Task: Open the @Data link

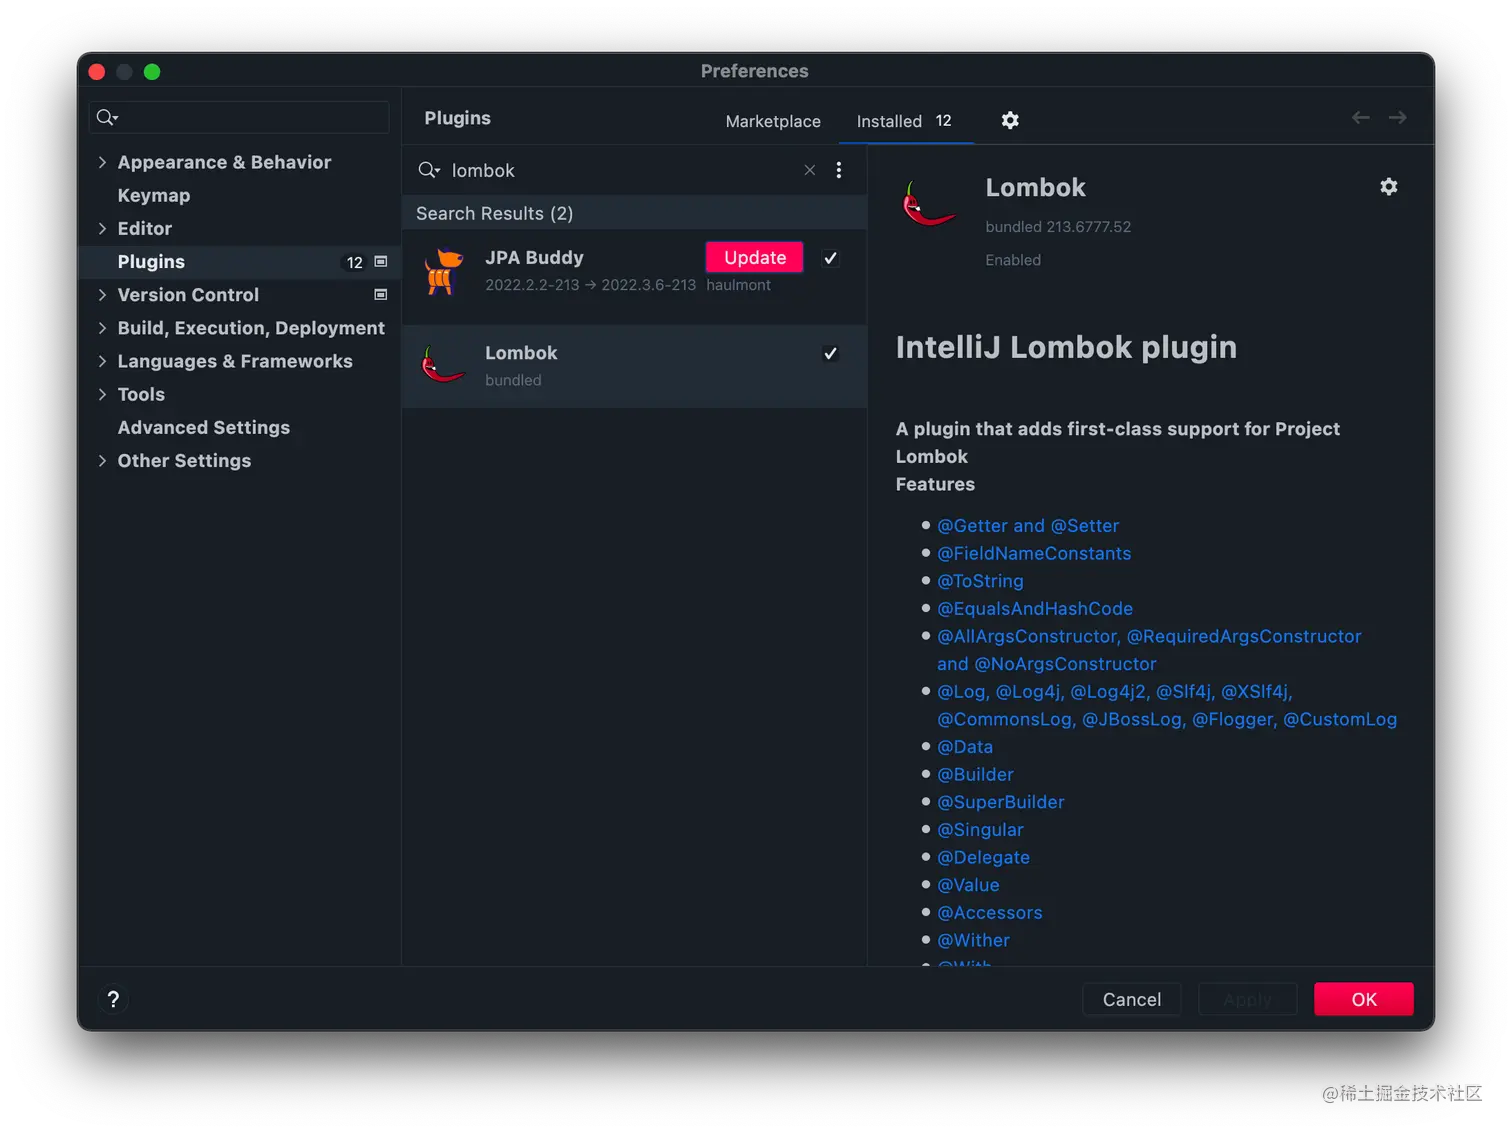Action: pyautogui.click(x=965, y=747)
